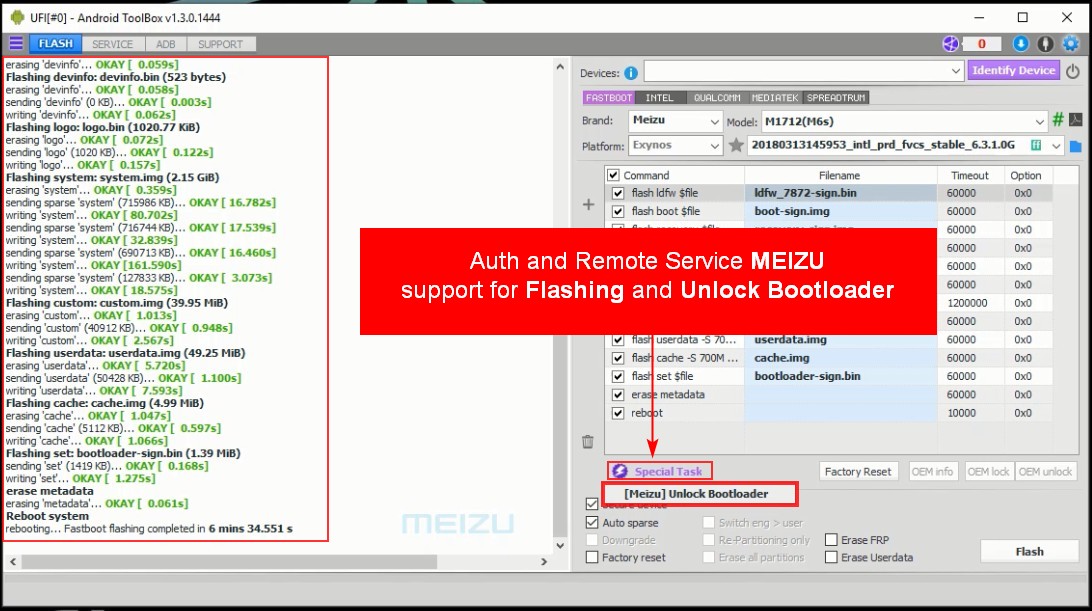Viewport: 1092px width, 611px height.
Task: Disable the Auto sparse checkbox
Action: tap(592, 523)
